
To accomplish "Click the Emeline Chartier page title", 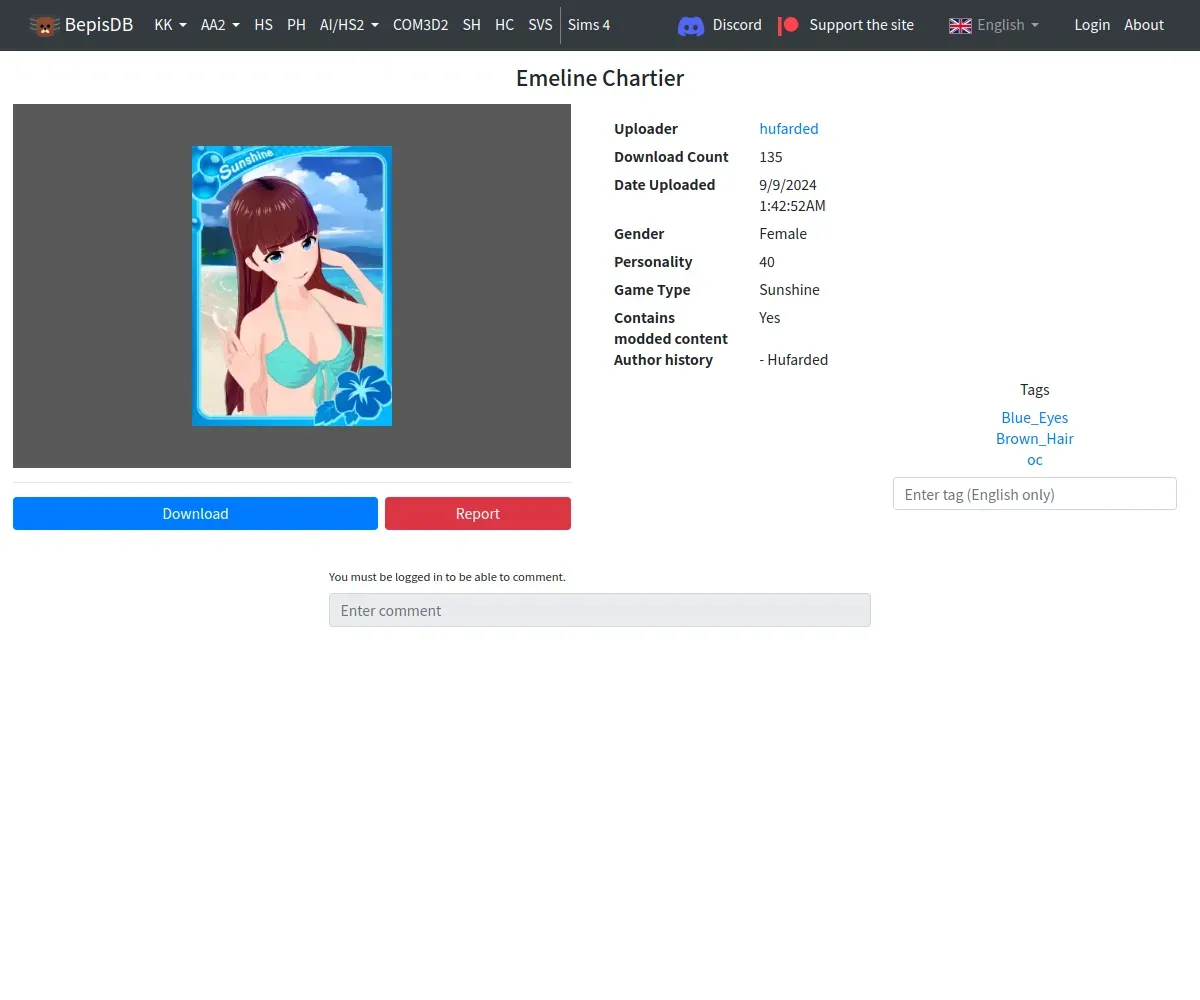I will (600, 79).
